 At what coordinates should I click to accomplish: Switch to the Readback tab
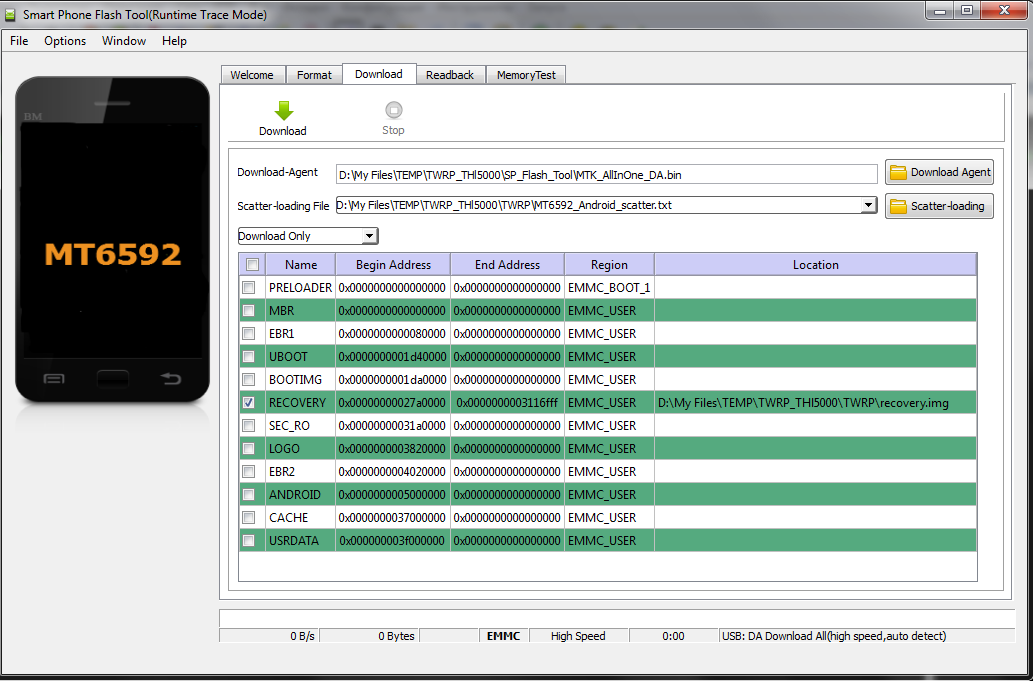pyautogui.click(x=450, y=75)
